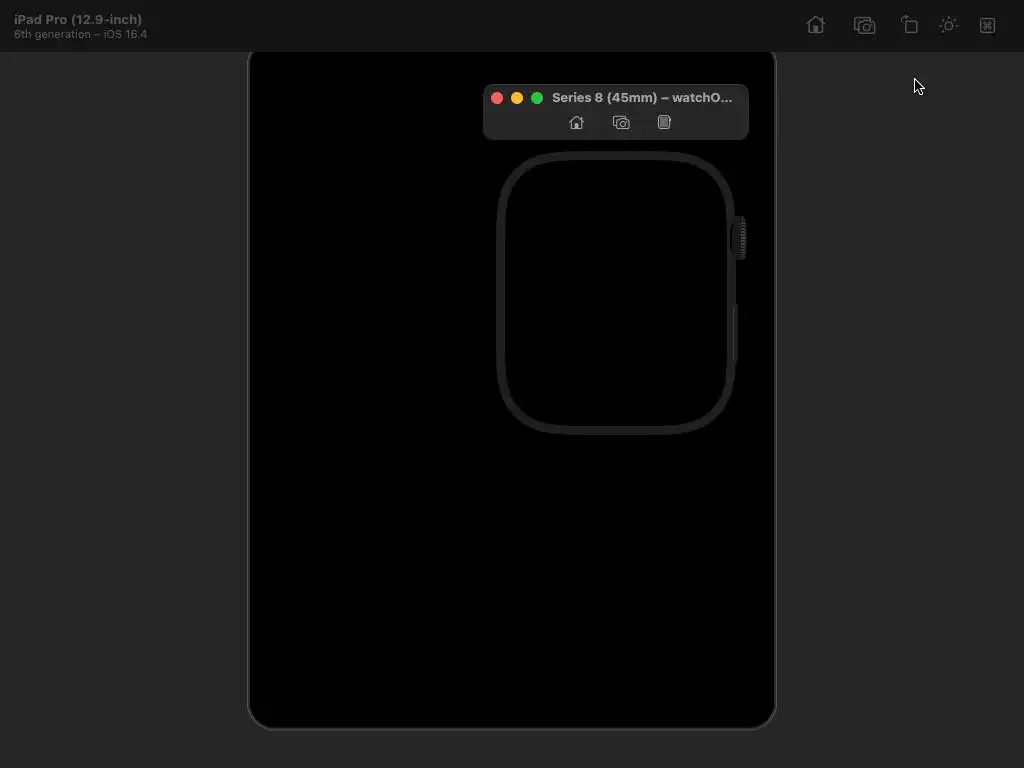Viewport: 1024px width, 768px height.
Task: Rotate the iPad Pro simulator device
Action: tap(909, 25)
